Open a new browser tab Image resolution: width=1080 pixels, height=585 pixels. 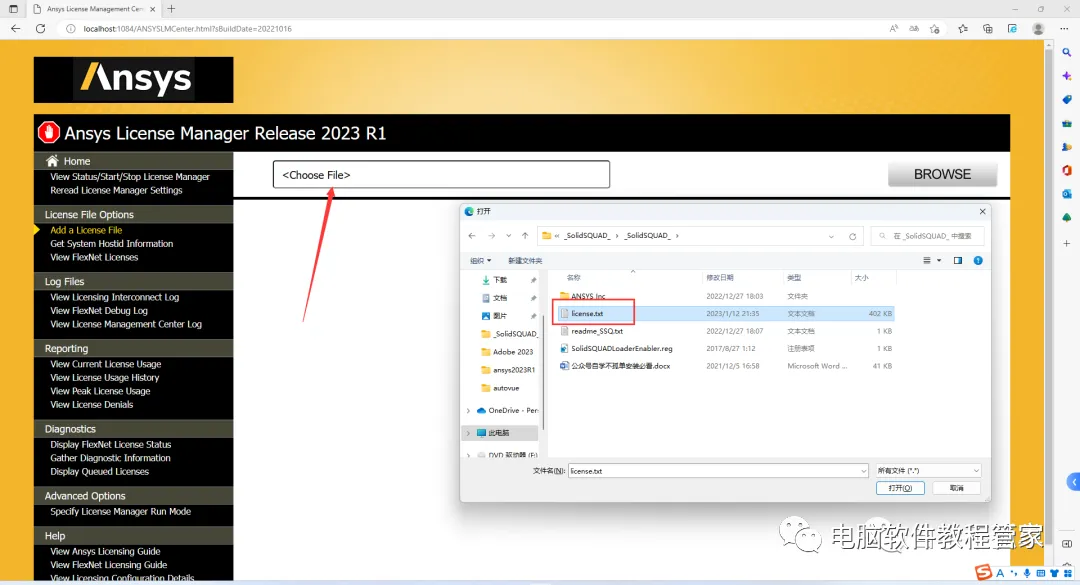point(172,9)
